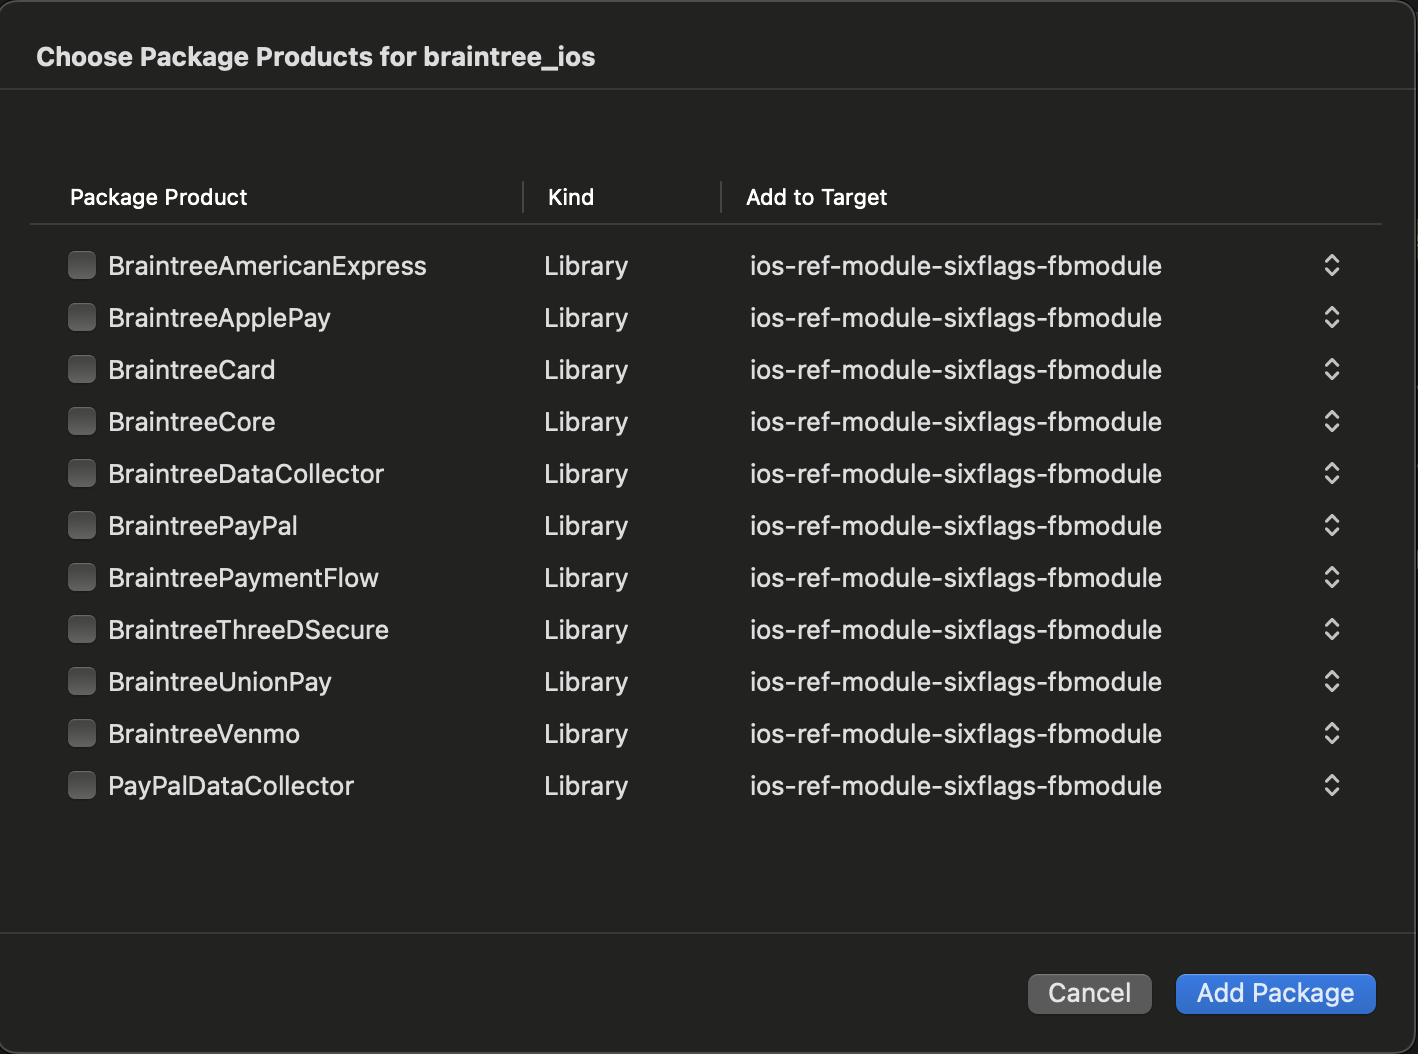1418x1054 pixels.
Task: Expand target chooser for PayPalDataCollector row
Action: click(x=1331, y=785)
